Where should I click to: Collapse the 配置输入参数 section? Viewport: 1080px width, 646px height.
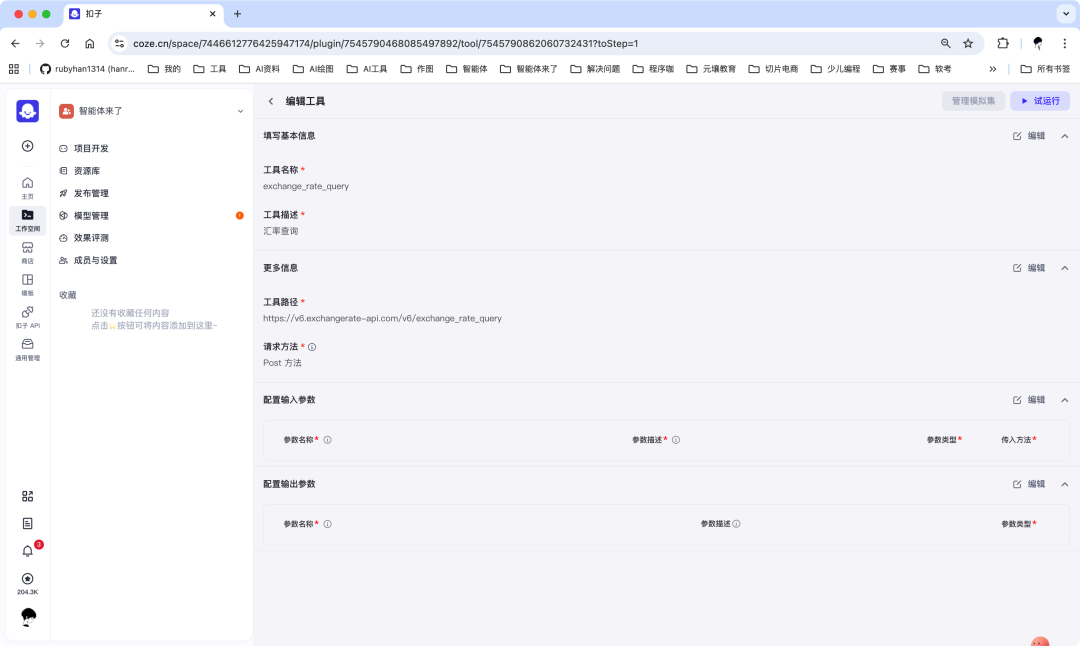1065,400
